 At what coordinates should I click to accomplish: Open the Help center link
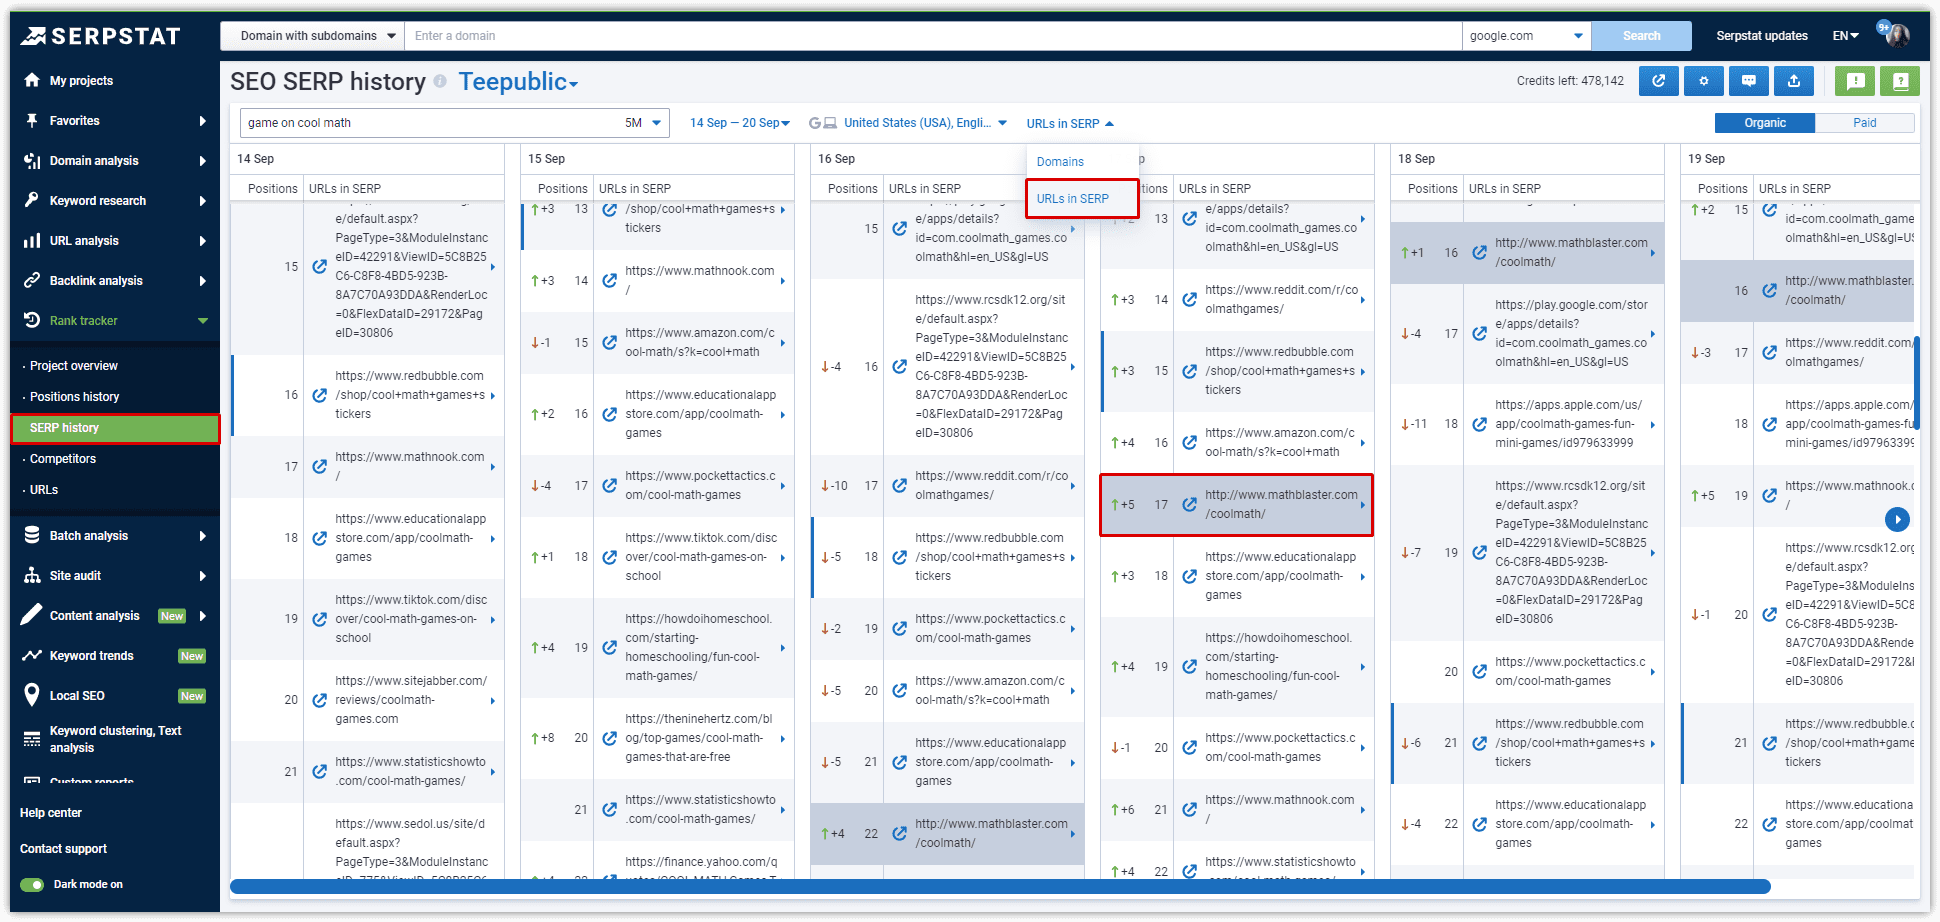(x=51, y=813)
